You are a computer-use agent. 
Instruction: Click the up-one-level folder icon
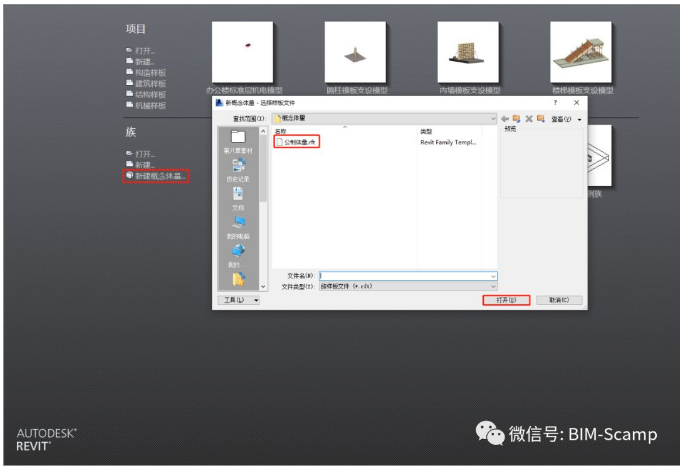coord(517,119)
